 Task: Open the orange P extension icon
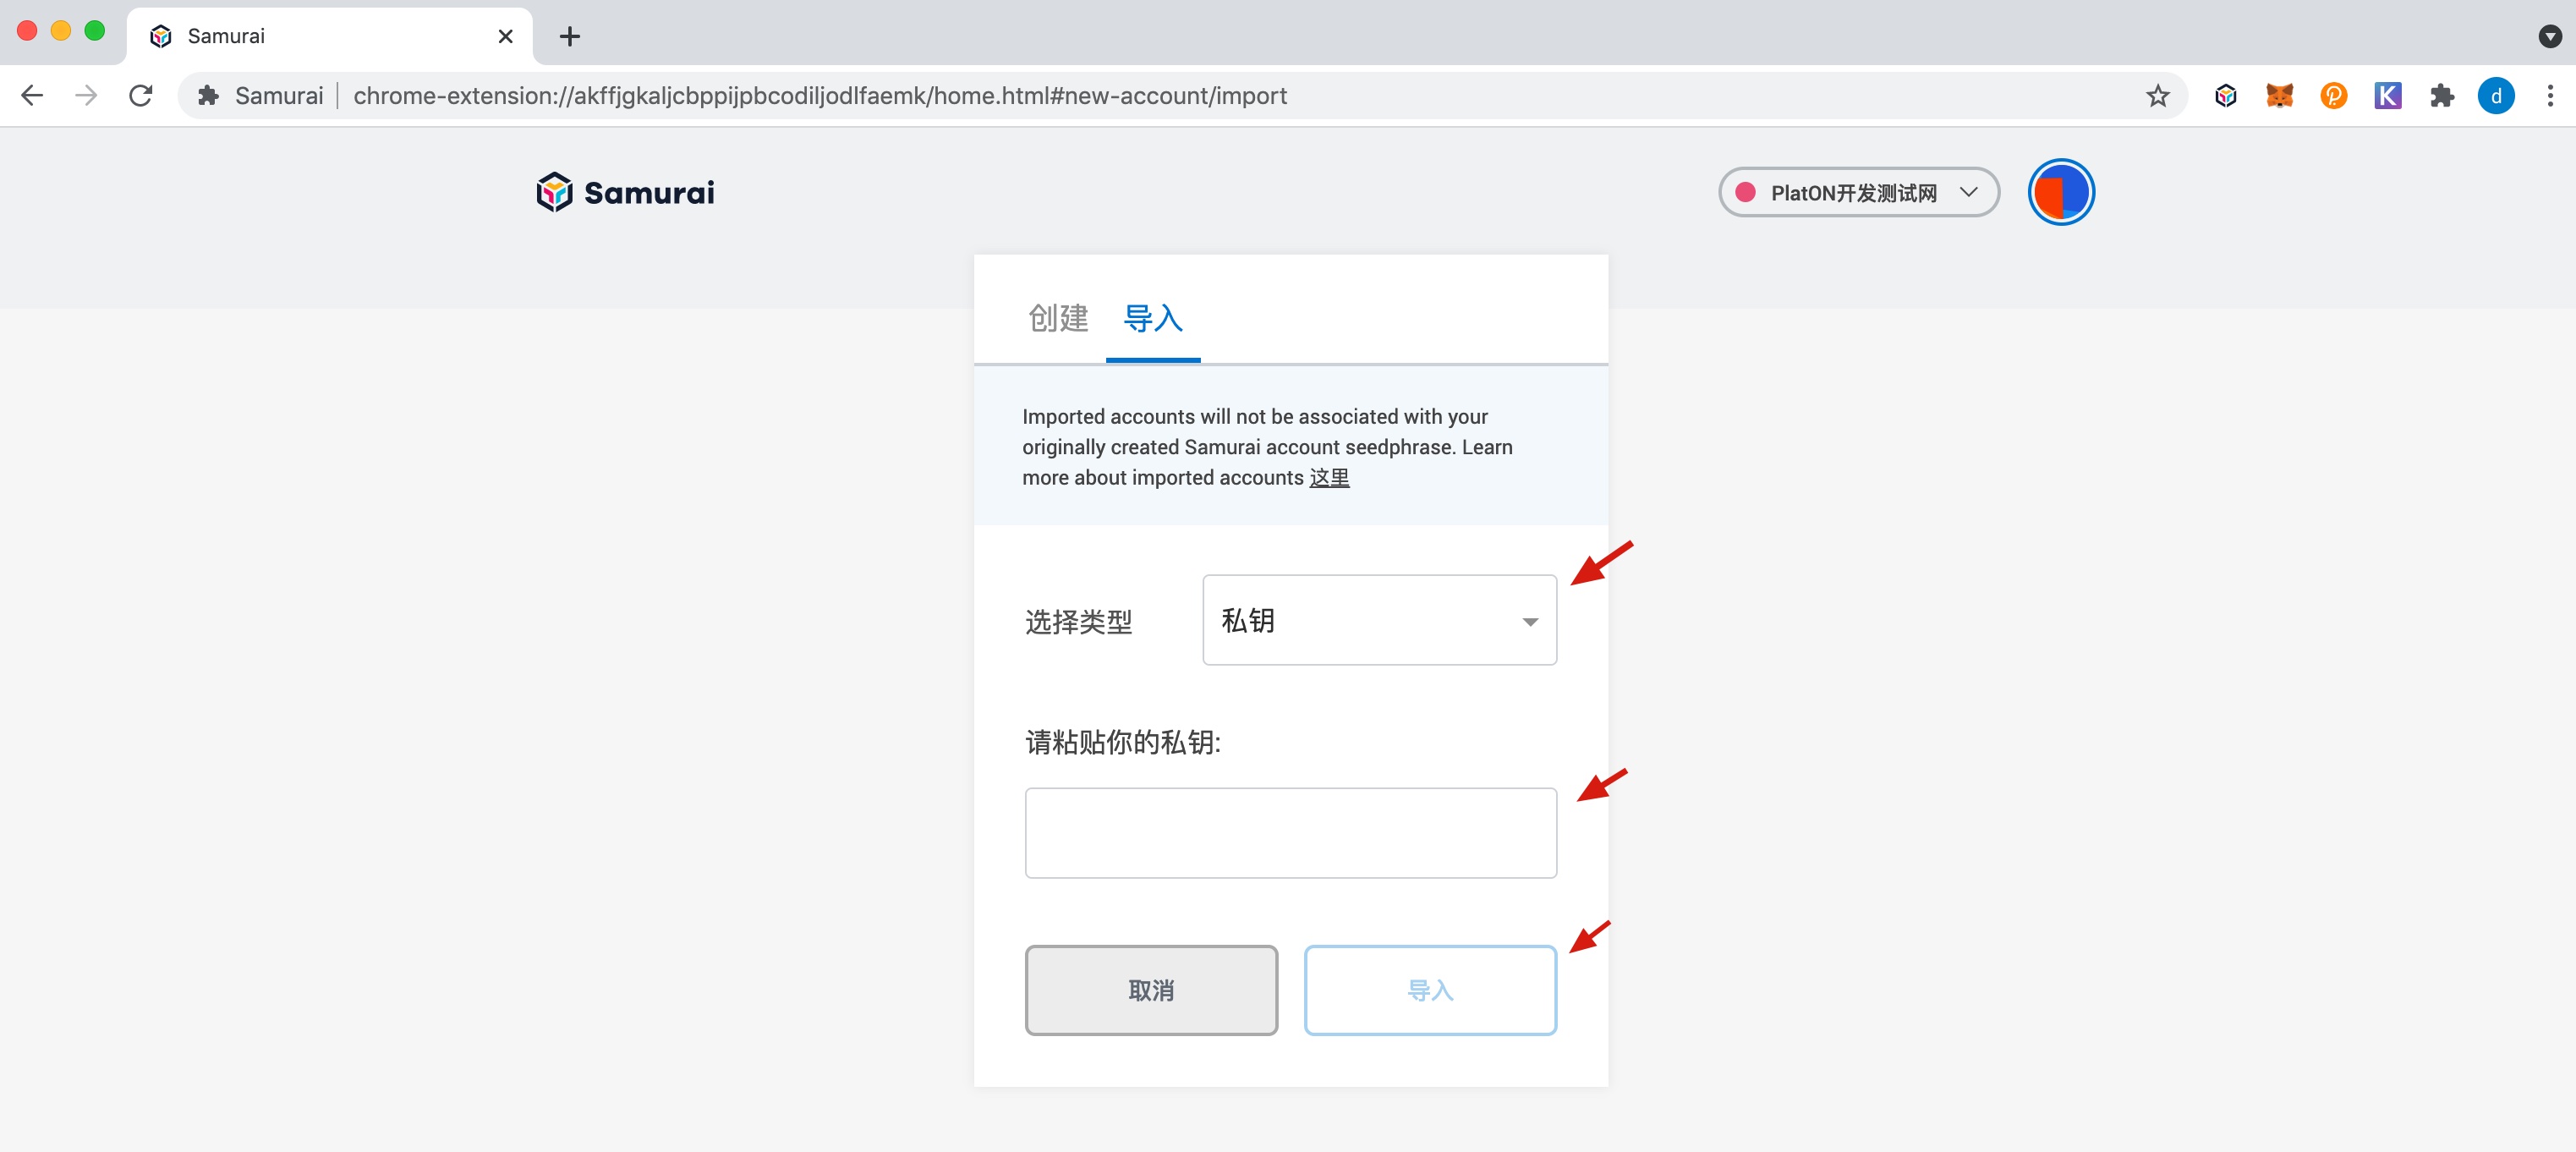click(x=2333, y=96)
